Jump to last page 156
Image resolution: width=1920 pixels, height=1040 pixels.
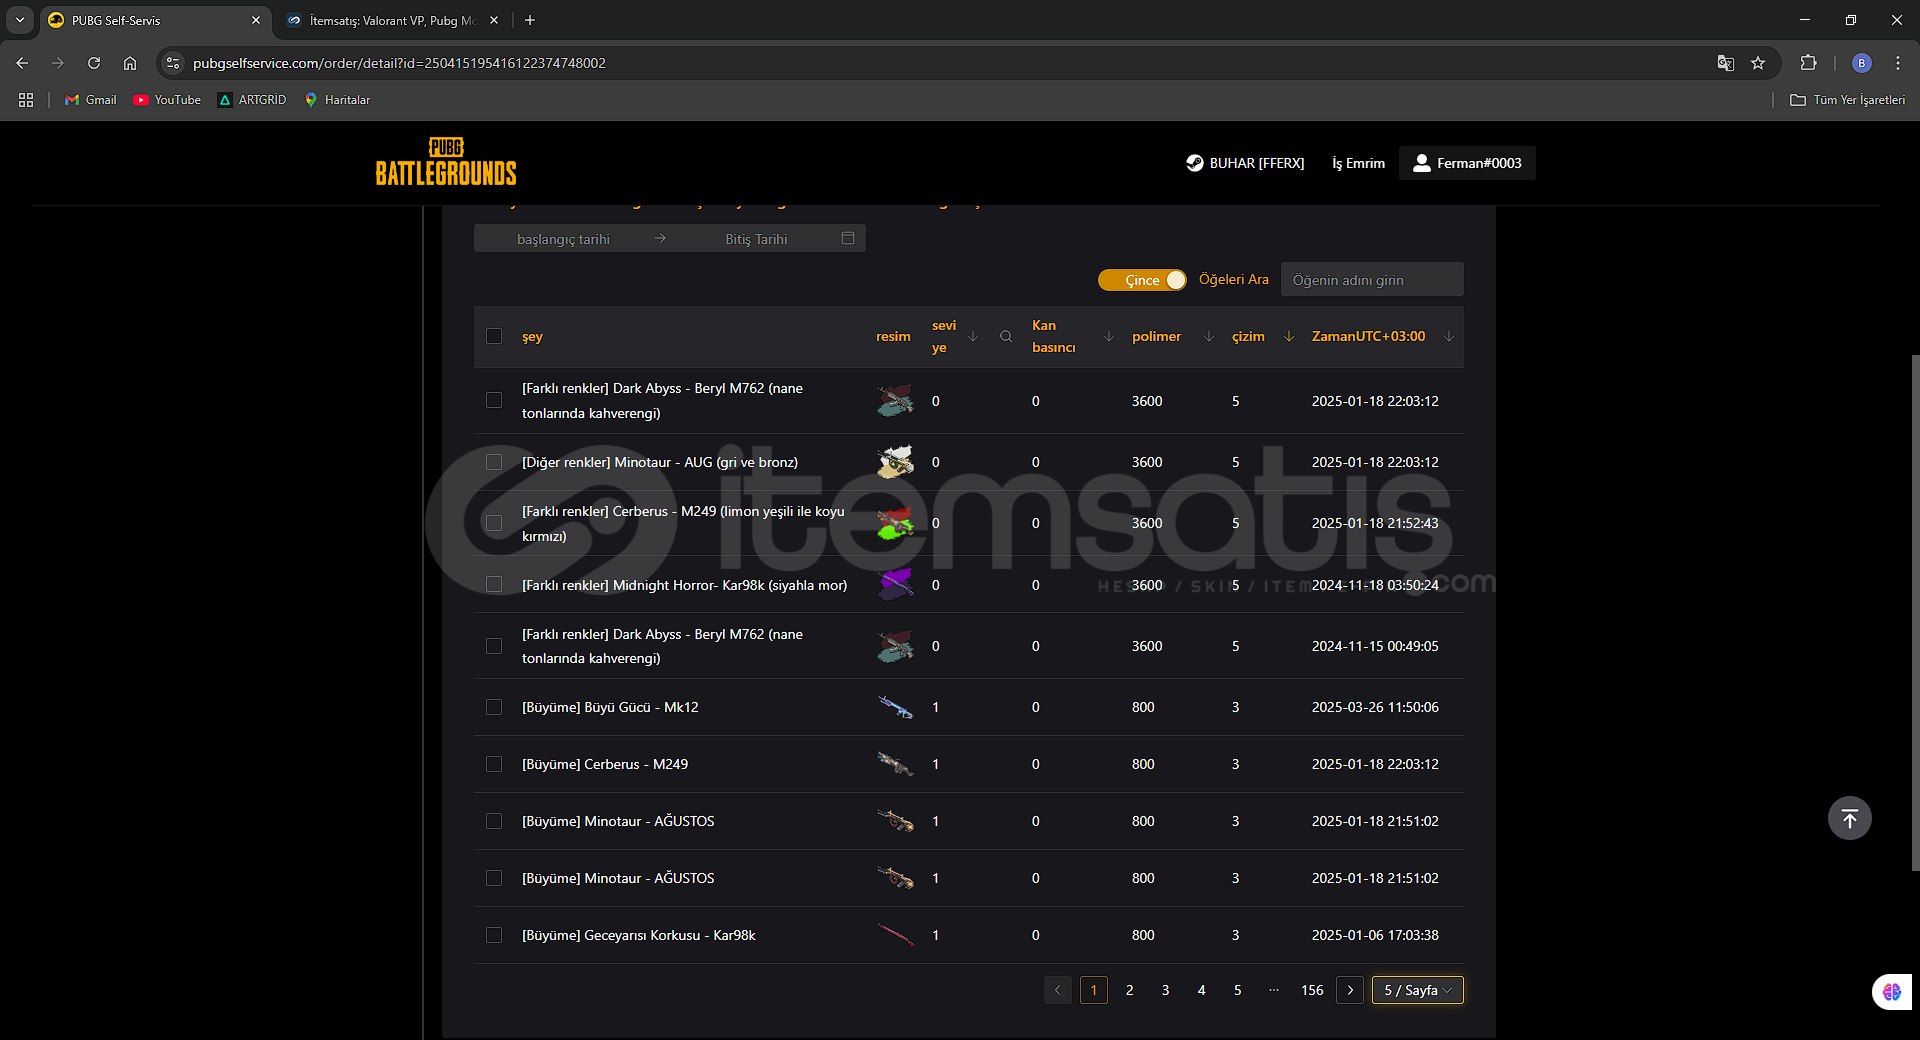click(1312, 990)
